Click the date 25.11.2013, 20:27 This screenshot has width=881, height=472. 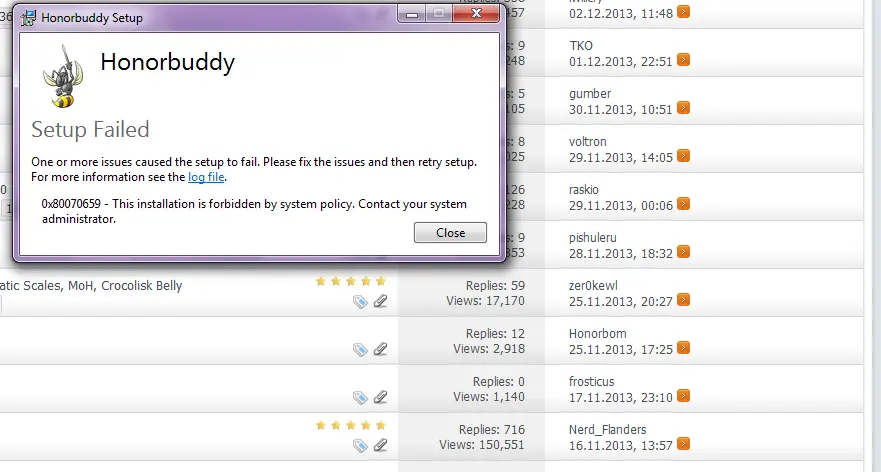620,302
